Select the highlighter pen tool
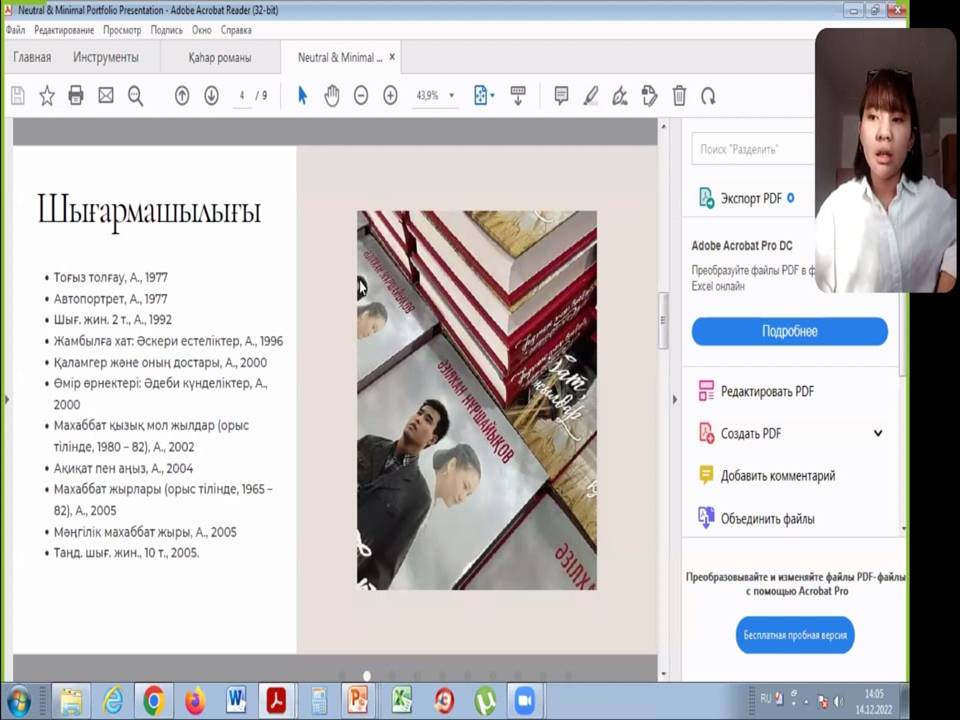 [x=591, y=96]
